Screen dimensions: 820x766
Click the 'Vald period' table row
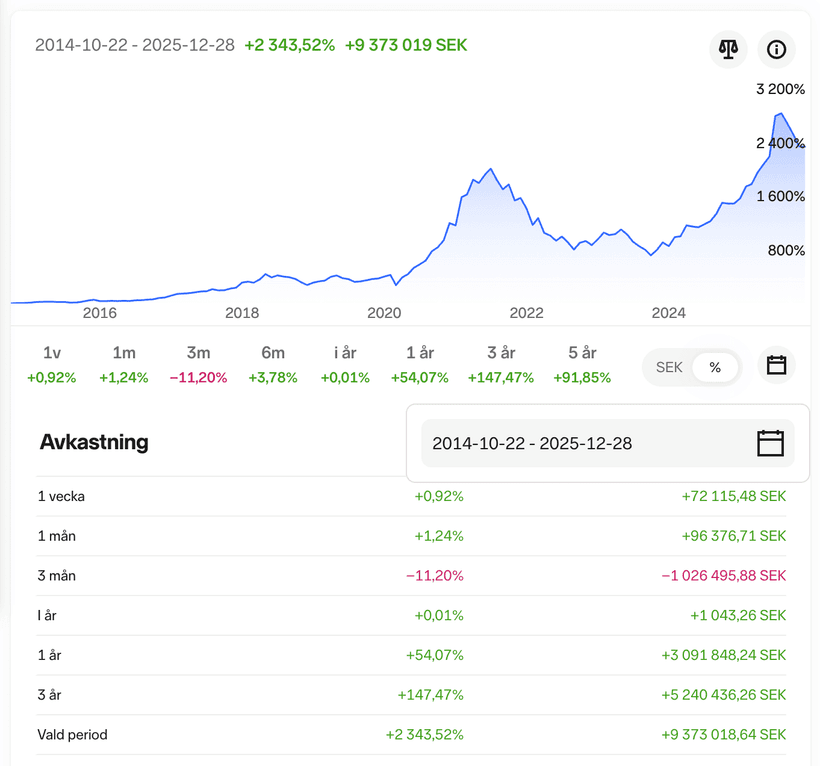point(410,734)
